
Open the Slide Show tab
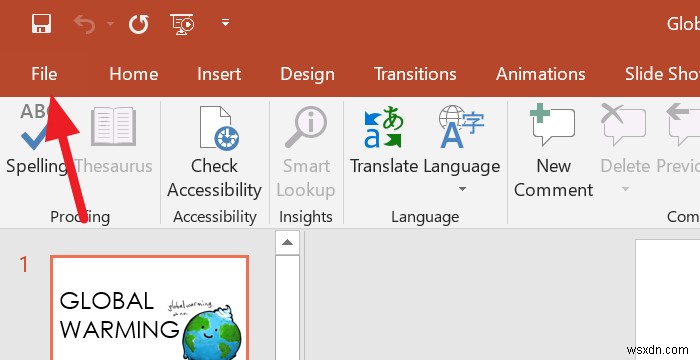(662, 74)
